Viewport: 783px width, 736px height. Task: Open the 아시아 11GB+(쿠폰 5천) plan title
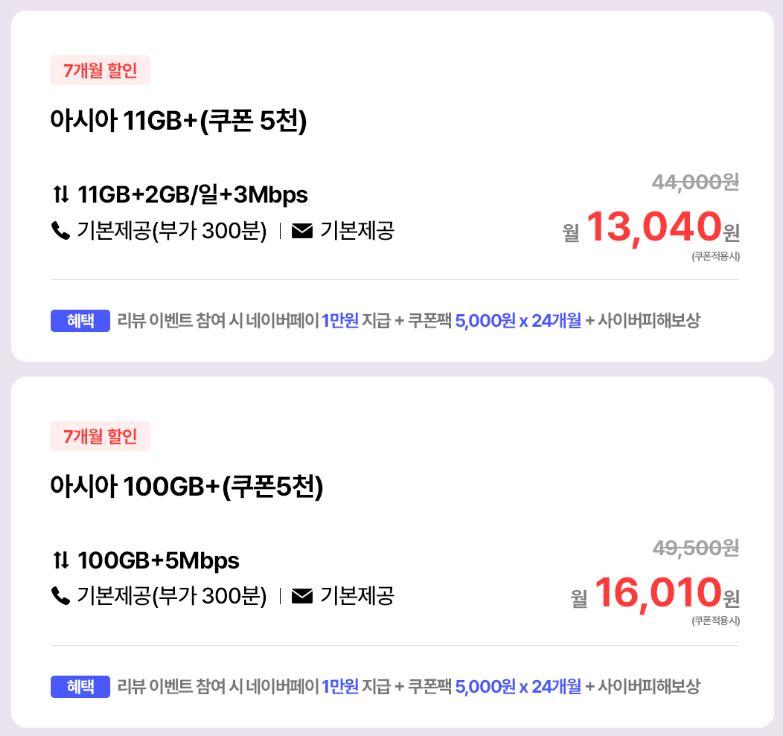178,121
